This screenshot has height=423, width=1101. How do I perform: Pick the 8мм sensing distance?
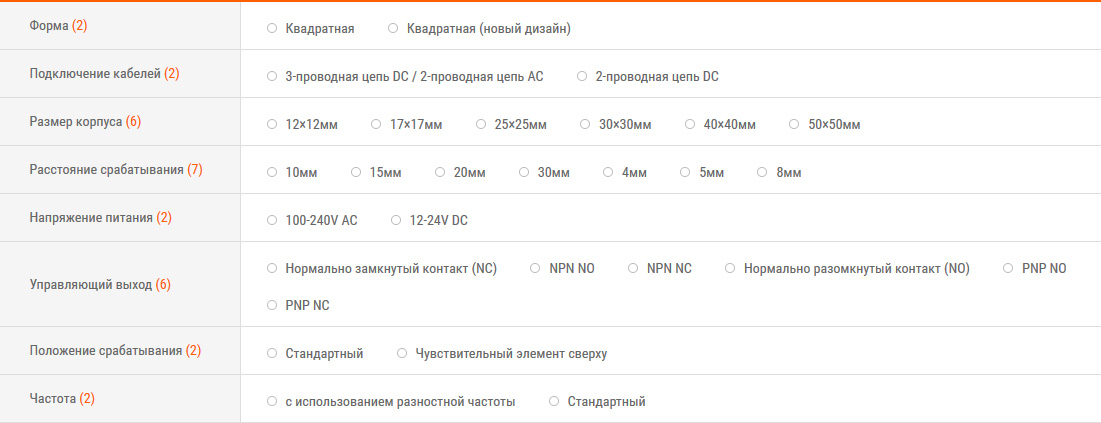(764, 173)
